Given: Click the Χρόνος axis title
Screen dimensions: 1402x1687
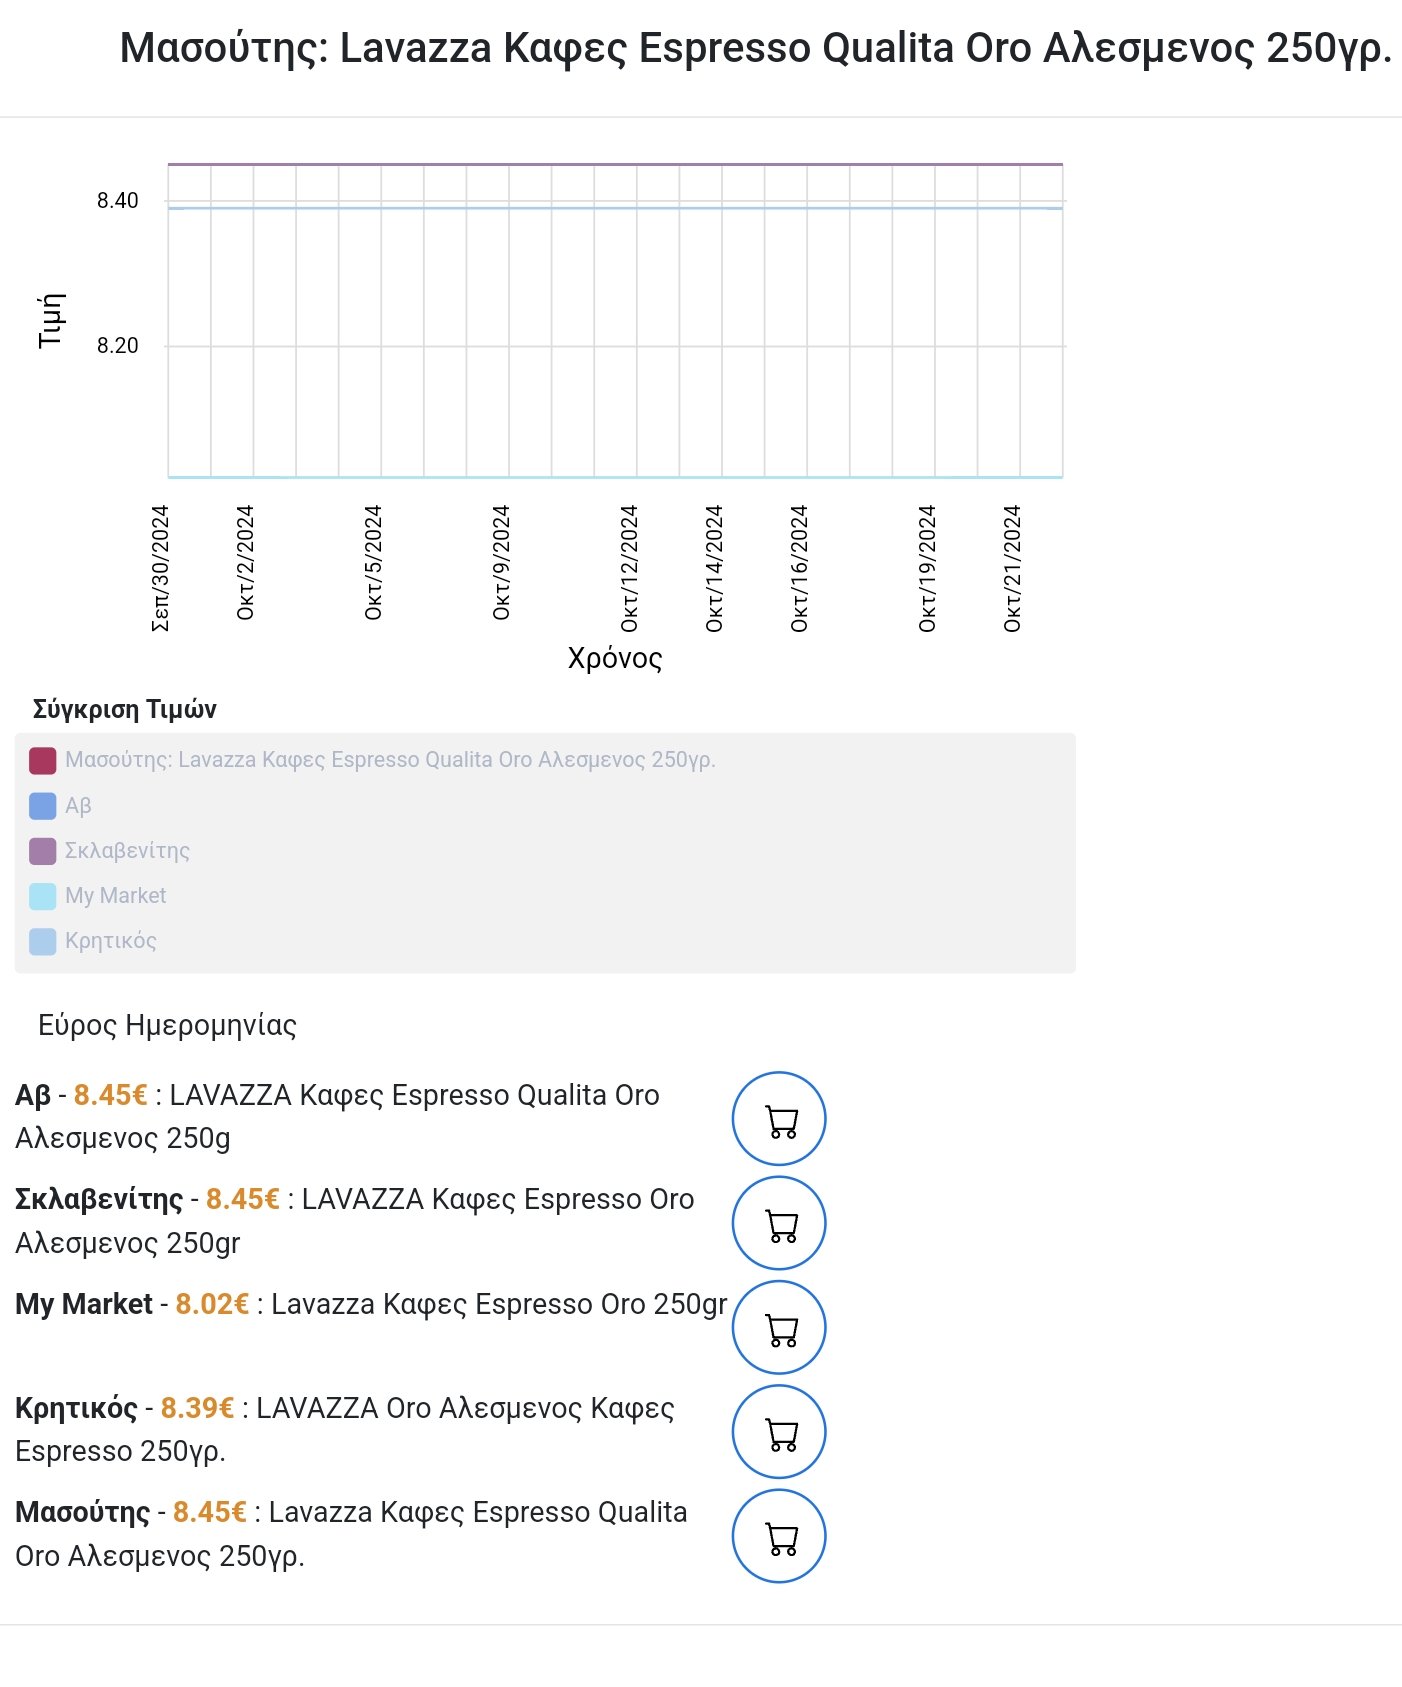Looking at the screenshot, I should pos(615,658).
